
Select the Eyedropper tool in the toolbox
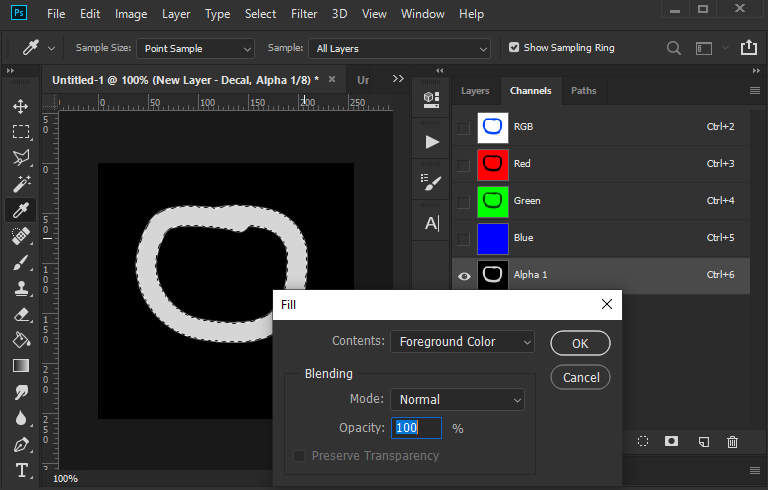[21, 210]
